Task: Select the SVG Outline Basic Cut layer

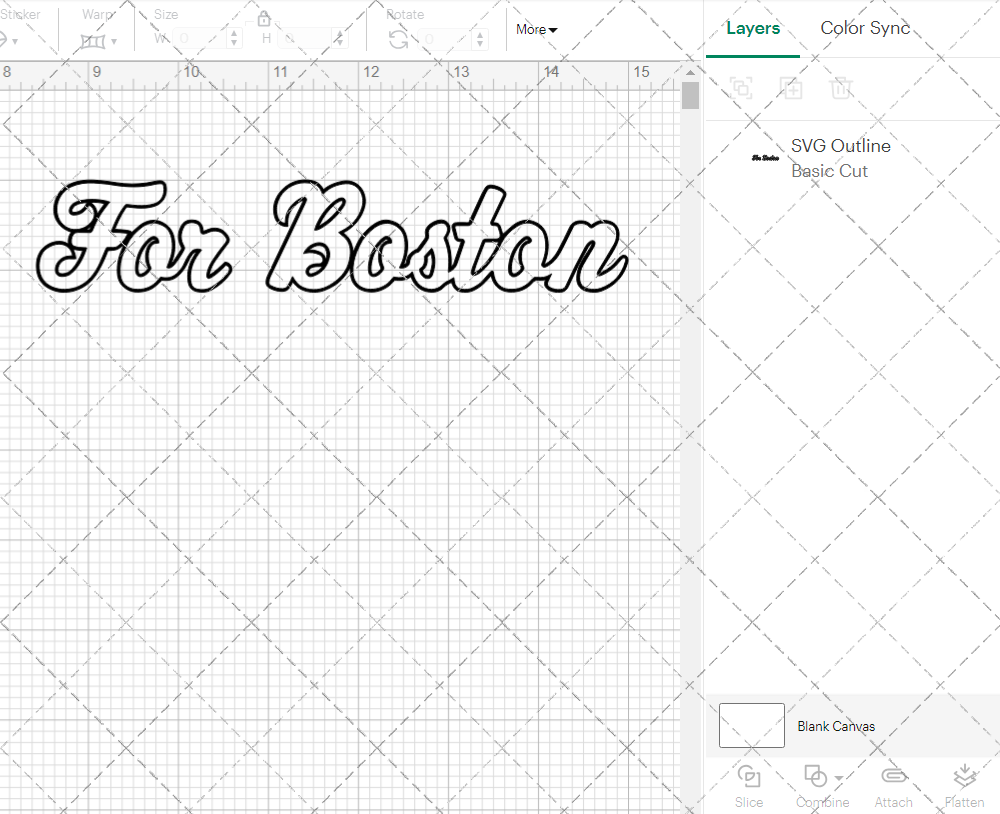Action: pyautogui.click(x=840, y=157)
